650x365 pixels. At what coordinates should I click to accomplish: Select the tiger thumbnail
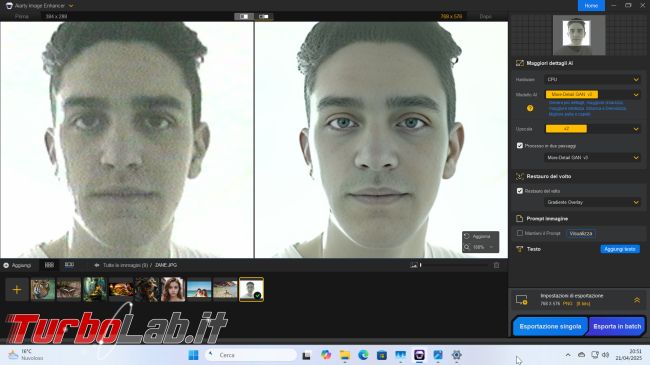pyautogui.click(x=43, y=290)
